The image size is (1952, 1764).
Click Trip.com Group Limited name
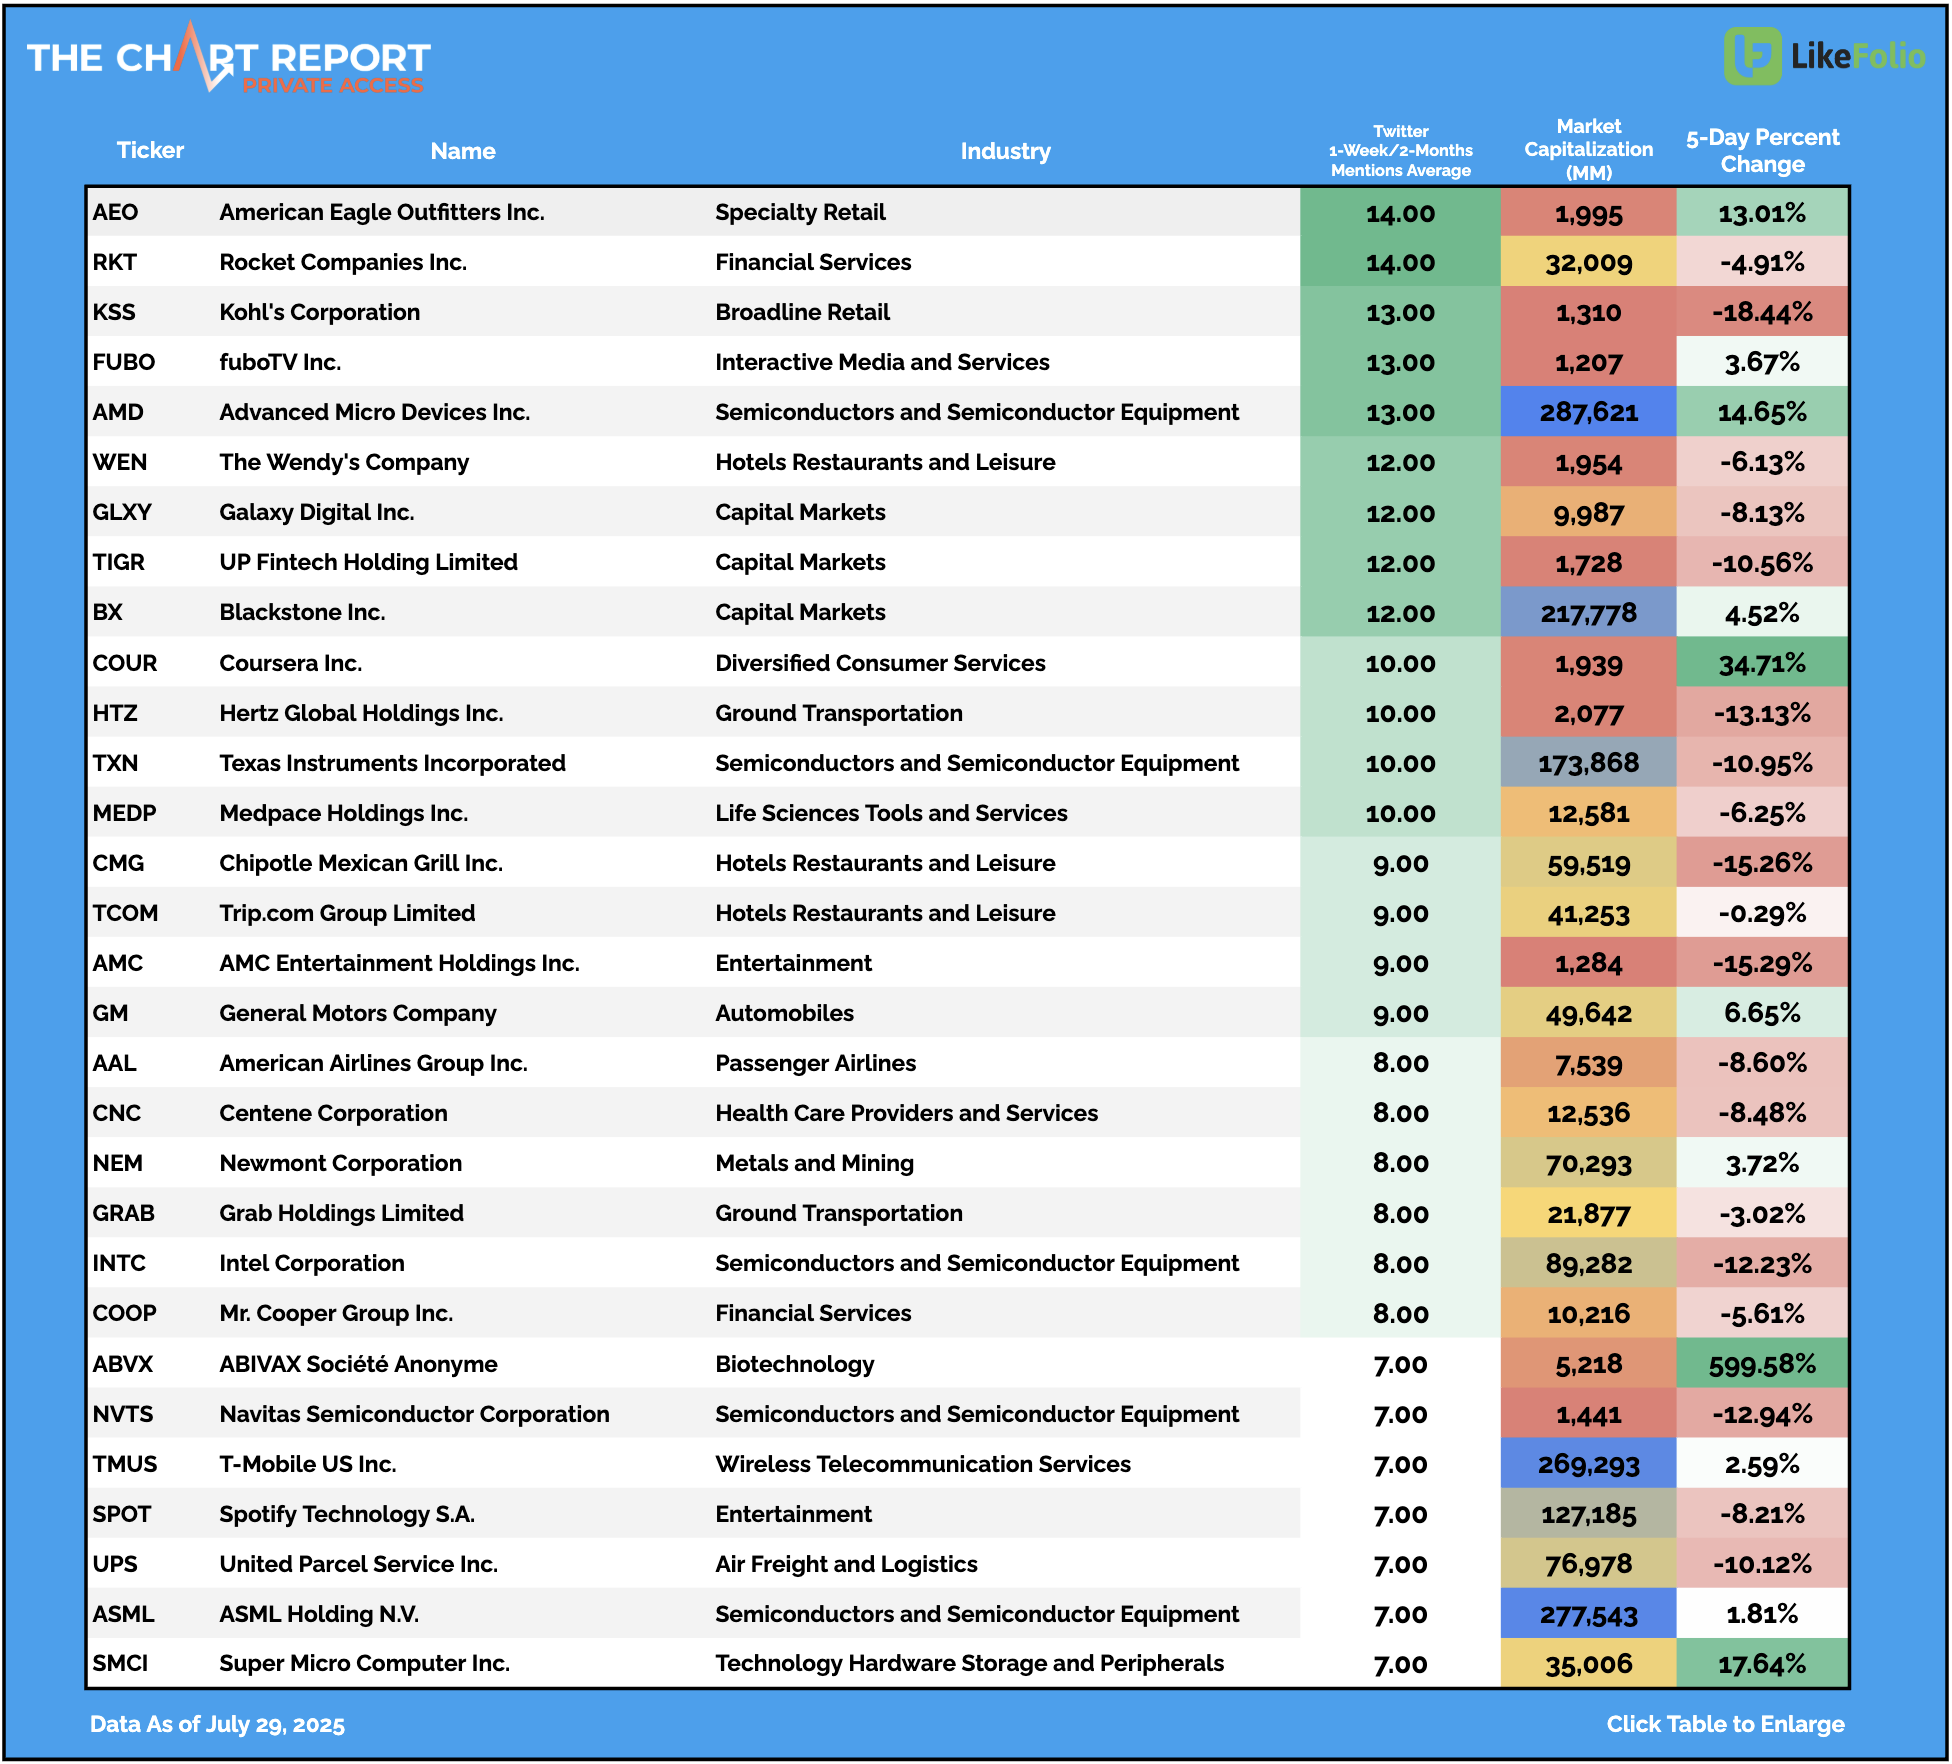347,913
